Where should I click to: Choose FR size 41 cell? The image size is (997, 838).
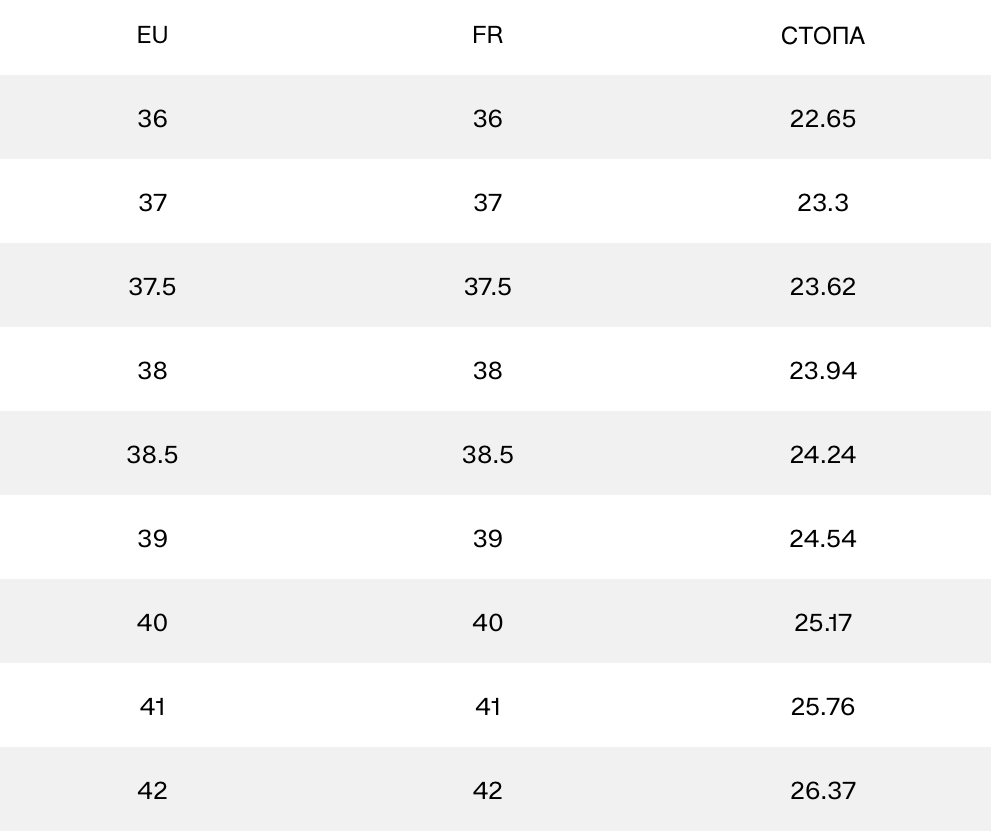click(x=487, y=707)
